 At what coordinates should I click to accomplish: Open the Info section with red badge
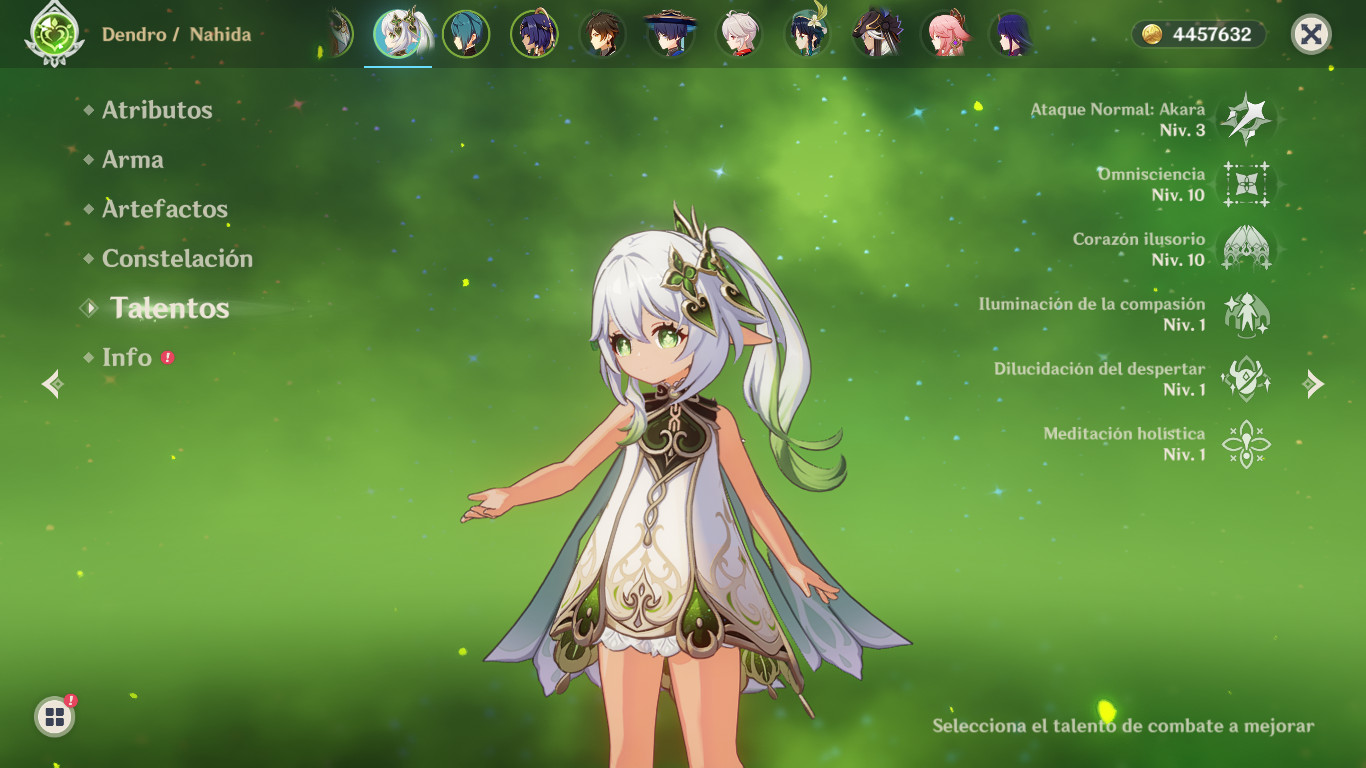click(x=127, y=357)
